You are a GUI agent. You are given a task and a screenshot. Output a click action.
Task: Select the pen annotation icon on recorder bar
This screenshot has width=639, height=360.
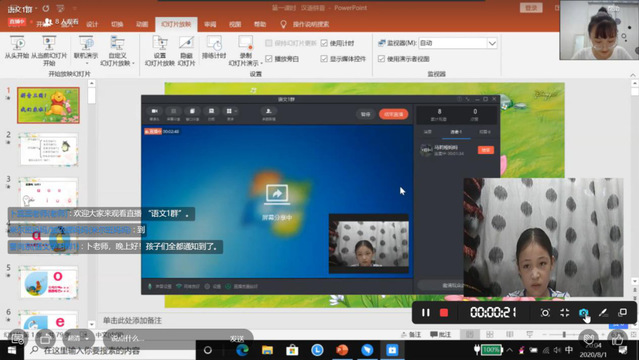(603, 313)
